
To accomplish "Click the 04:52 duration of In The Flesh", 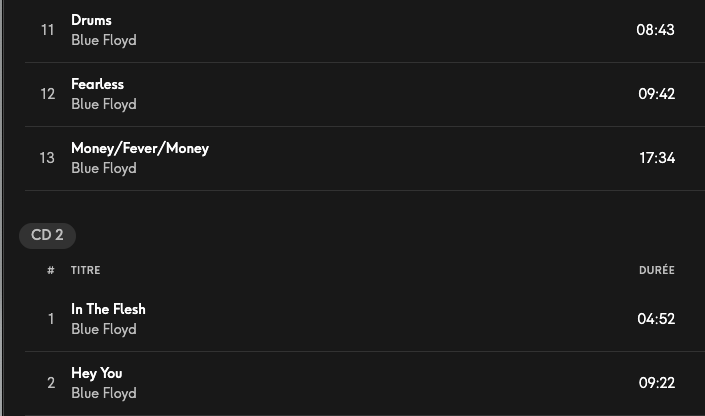I will point(656,319).
